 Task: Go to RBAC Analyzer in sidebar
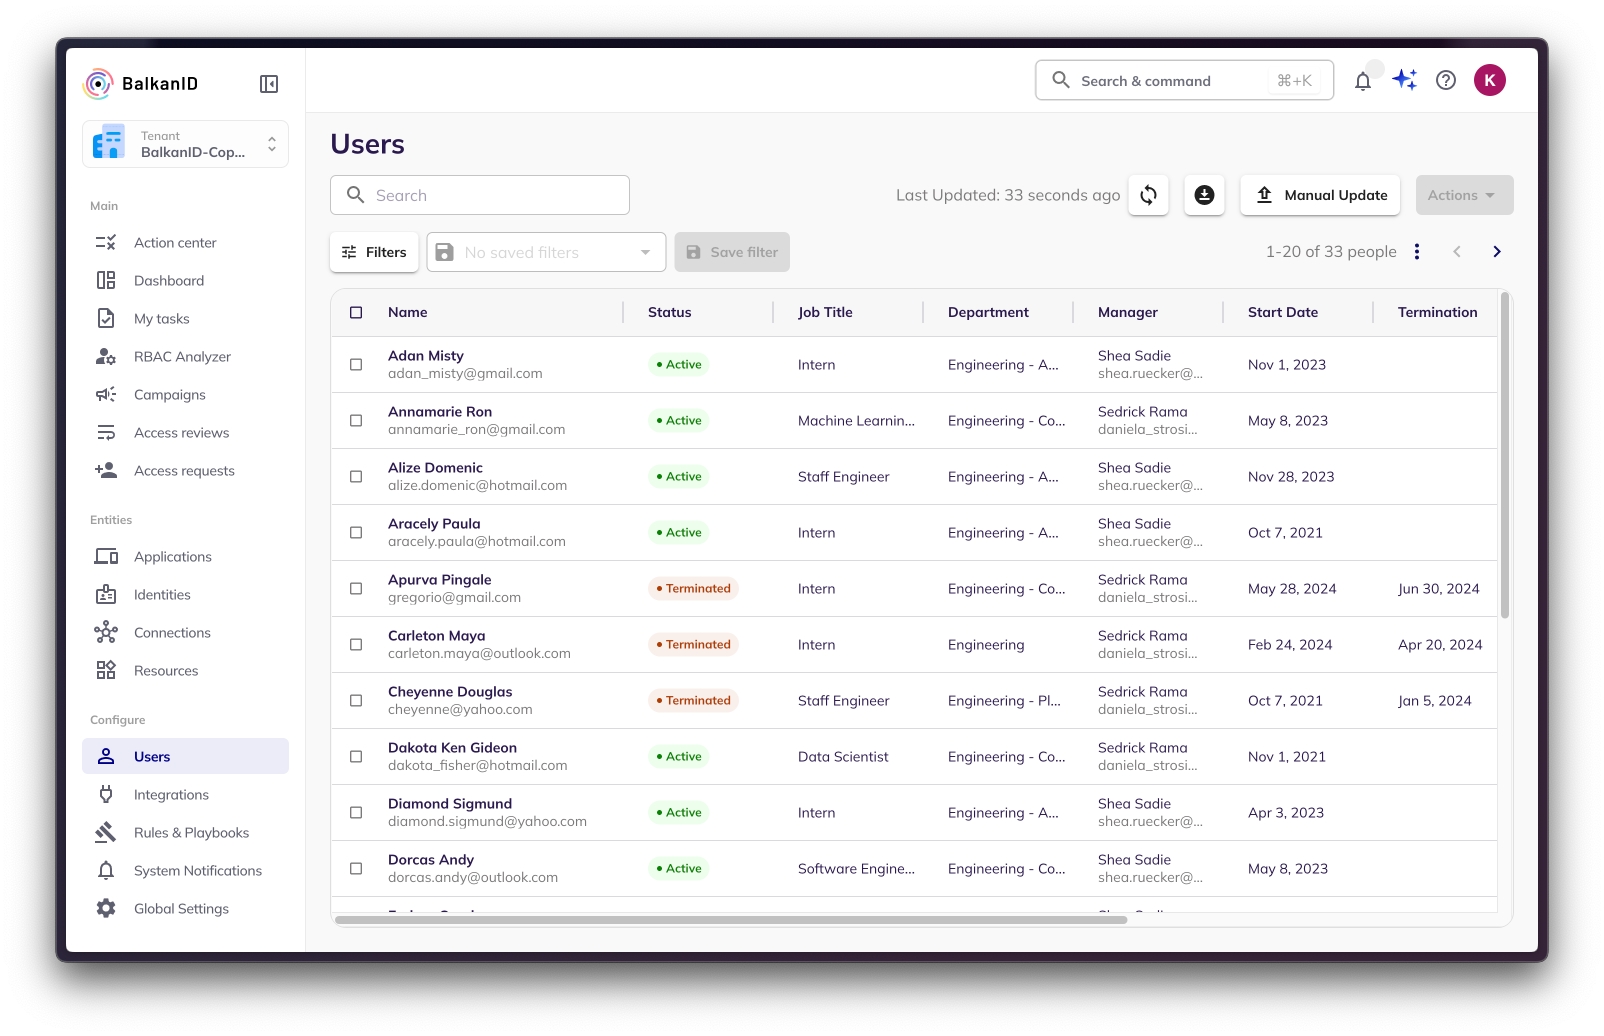coord(182,357)
